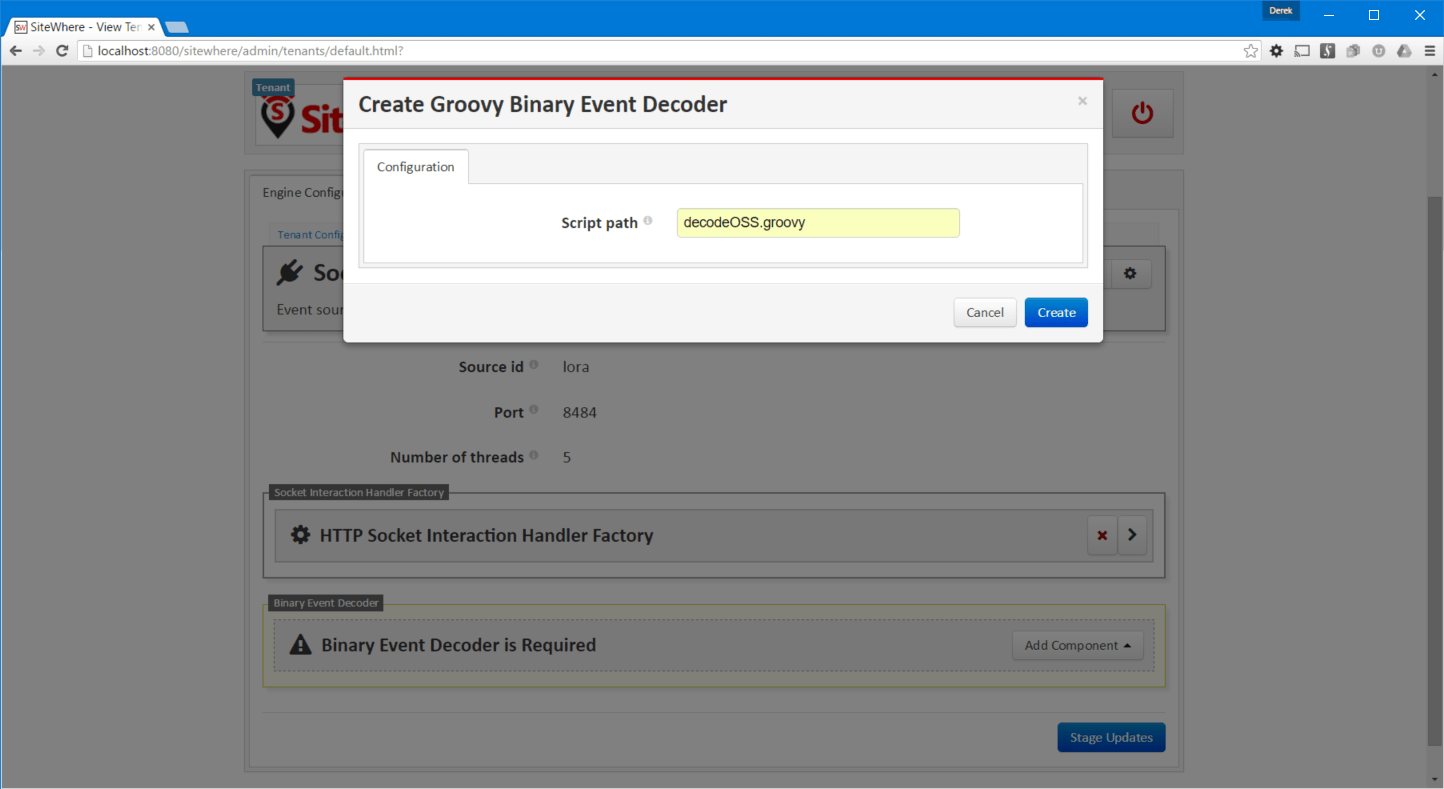This screenshot has width=1444, height=789.
Task: Click the tenant power button icon
Action: click(x=1142, y=113)
